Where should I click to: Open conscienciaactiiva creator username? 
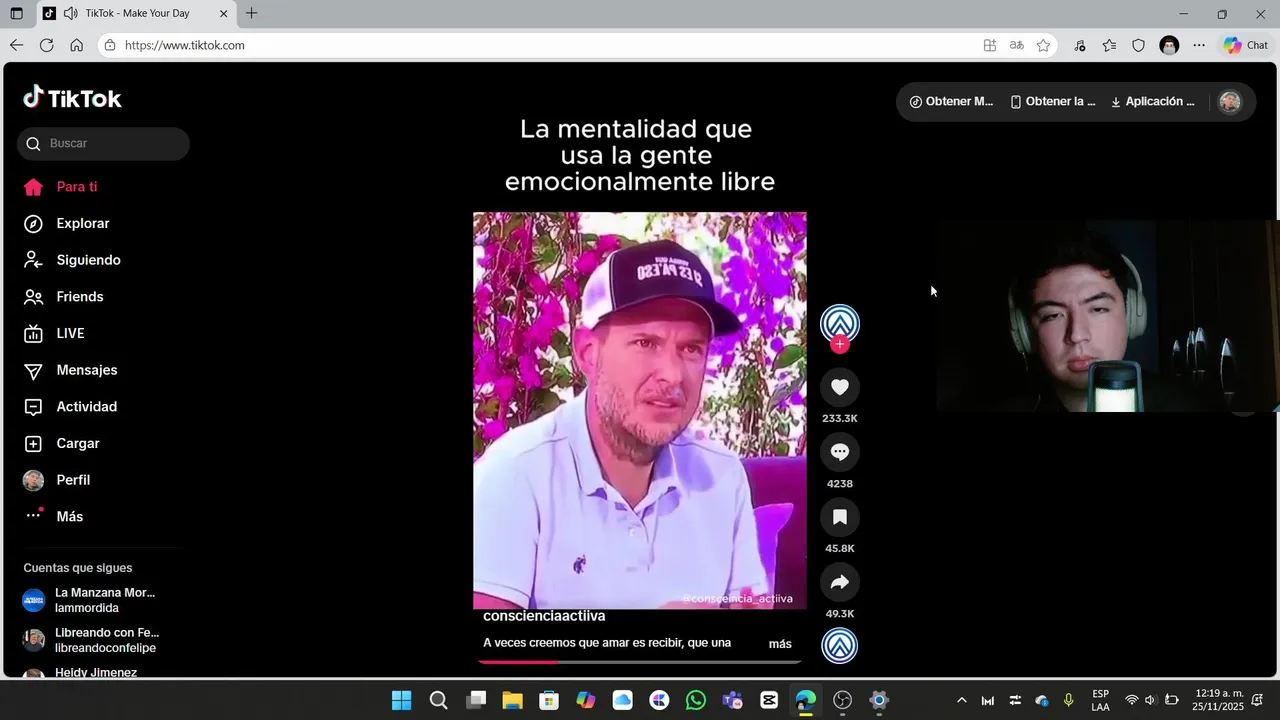click(x=544, y=616)
